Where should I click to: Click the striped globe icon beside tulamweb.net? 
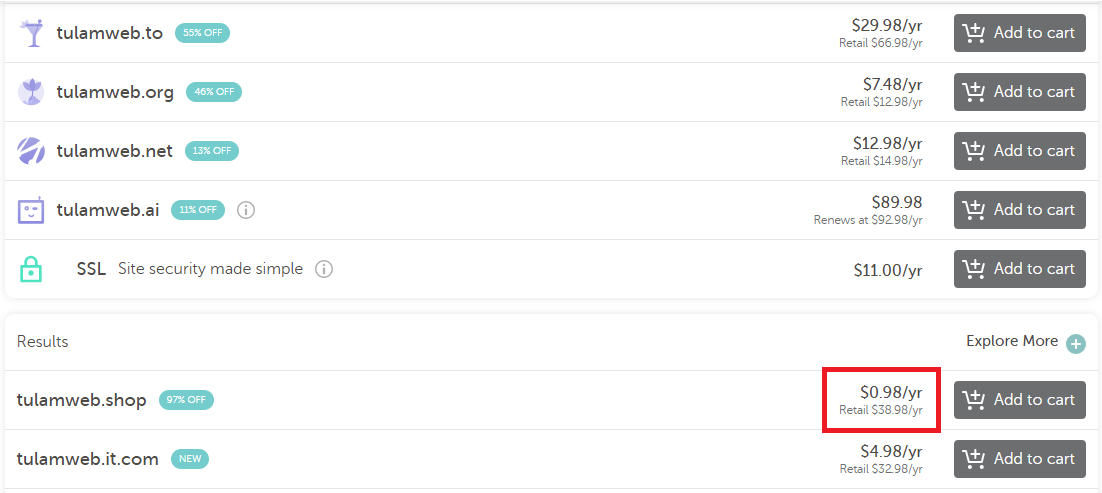pyautogui.click(x=31, y=151)
